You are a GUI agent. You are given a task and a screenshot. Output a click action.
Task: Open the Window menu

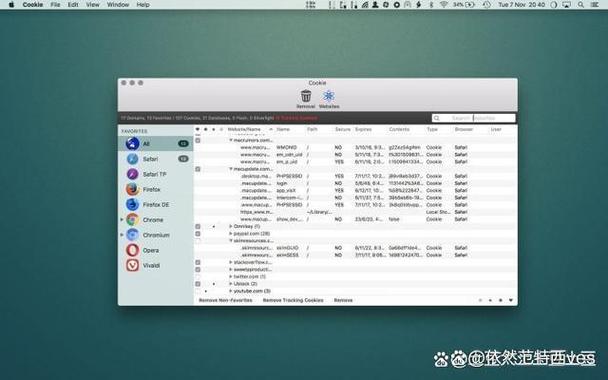pyautogui.click(x=118, y=5)
